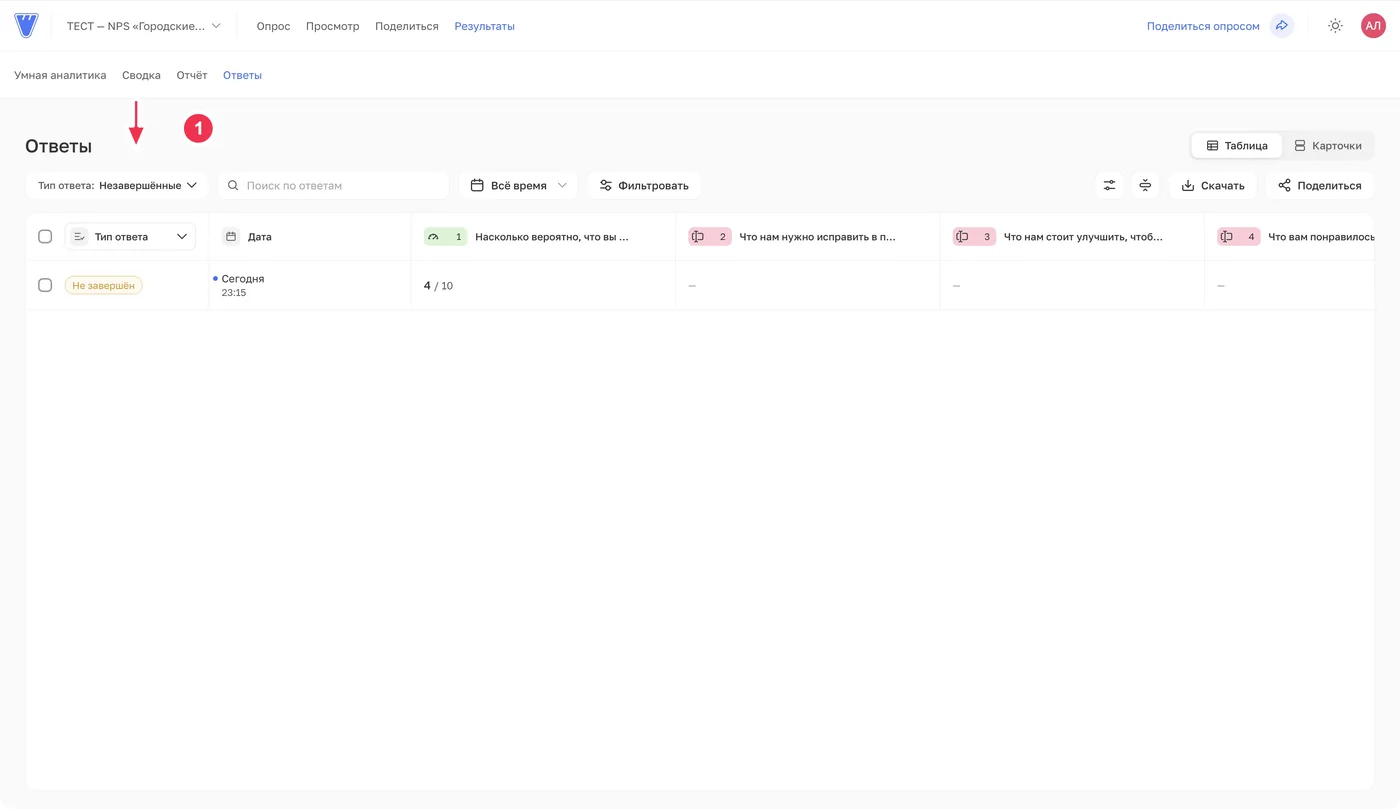Click the row height adjust icon

(x=1145, y=185)
